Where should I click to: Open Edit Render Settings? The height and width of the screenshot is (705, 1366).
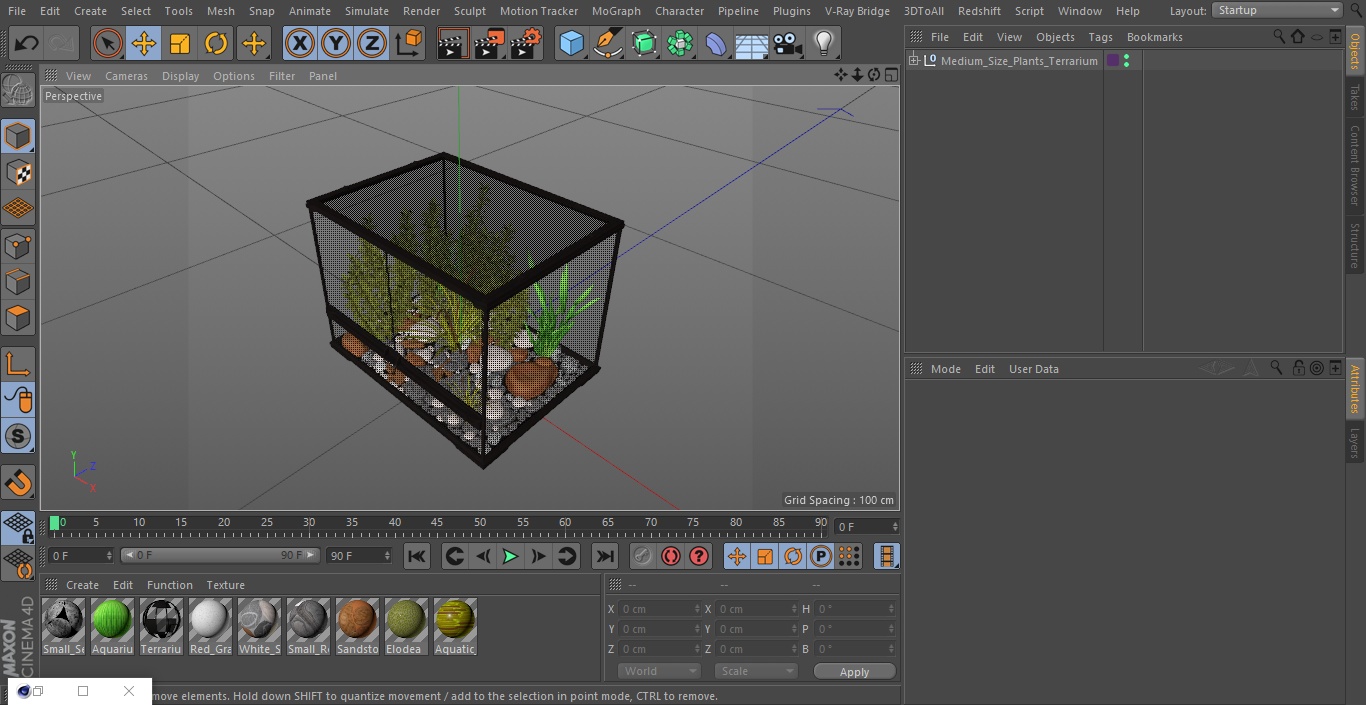(x=526, y=43)
